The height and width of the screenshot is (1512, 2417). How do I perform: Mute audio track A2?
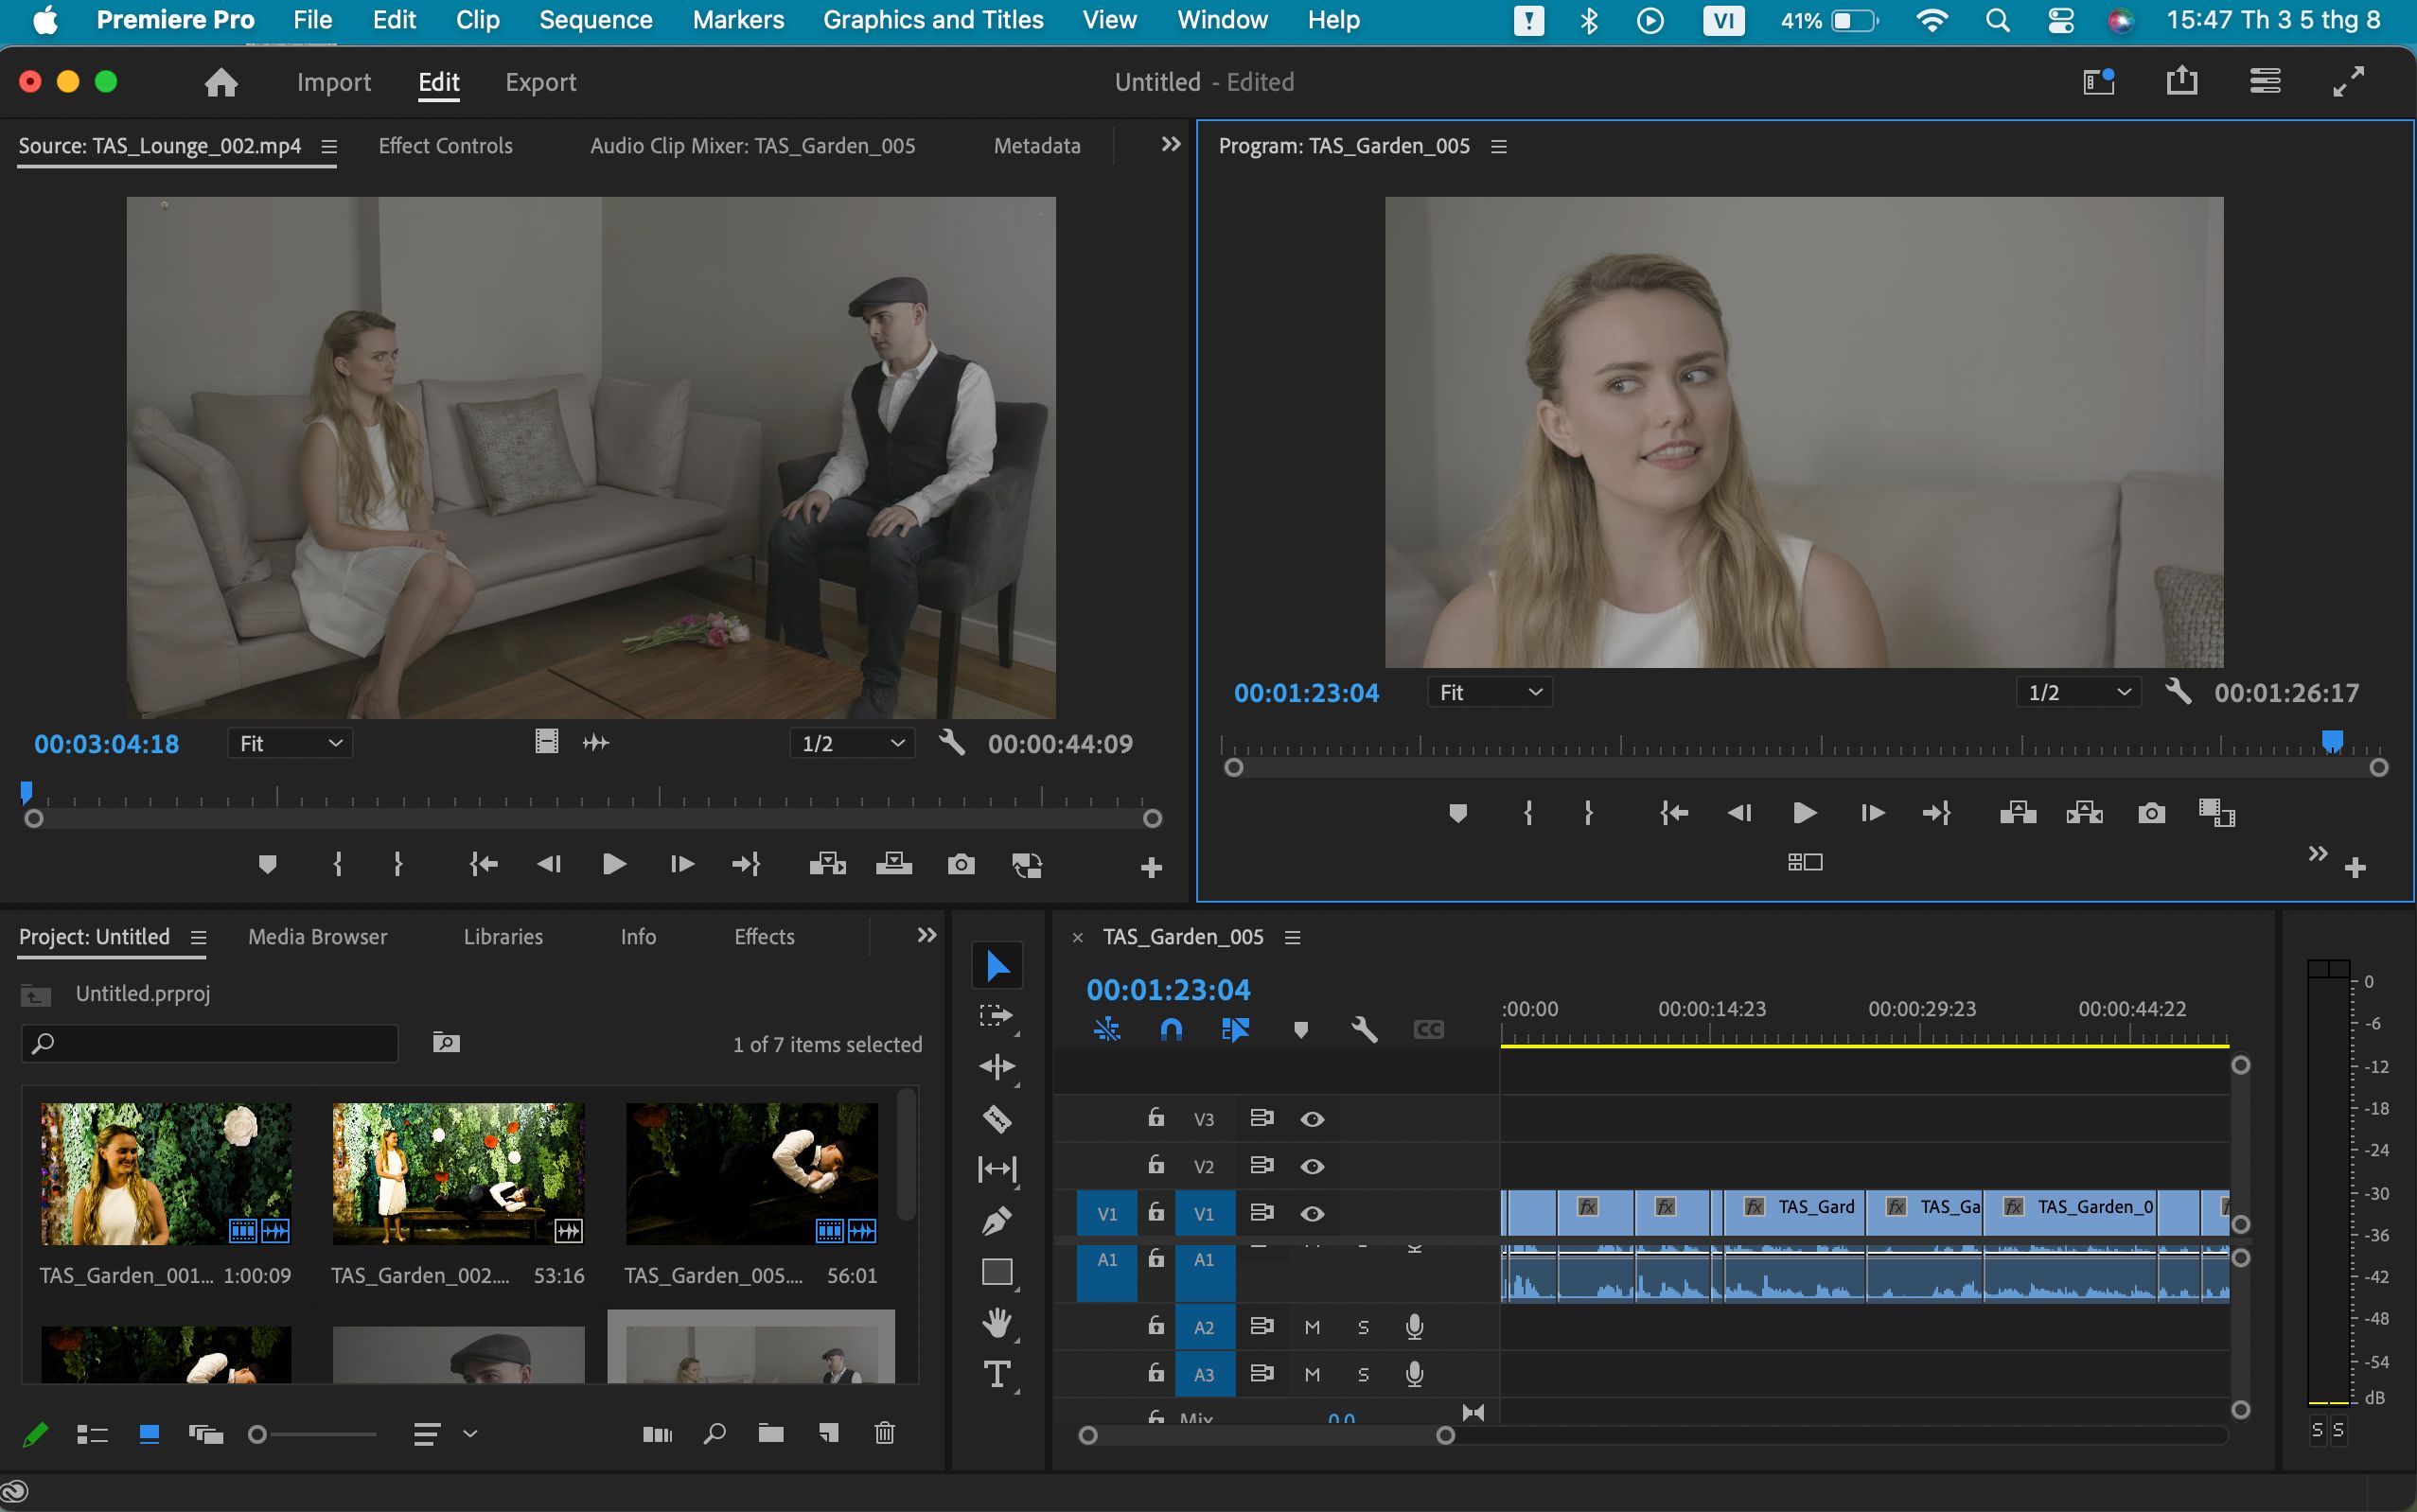point(1312,1327)
